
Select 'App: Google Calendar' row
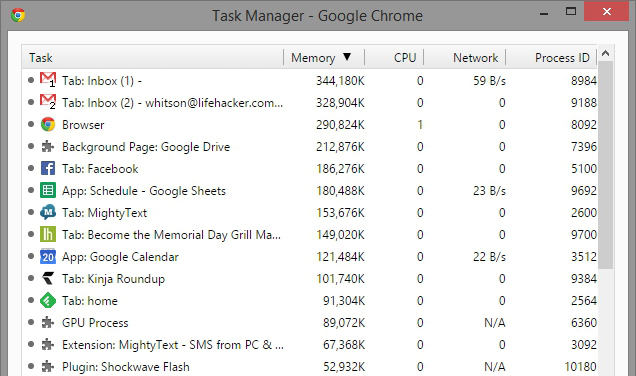coord(309,256)
